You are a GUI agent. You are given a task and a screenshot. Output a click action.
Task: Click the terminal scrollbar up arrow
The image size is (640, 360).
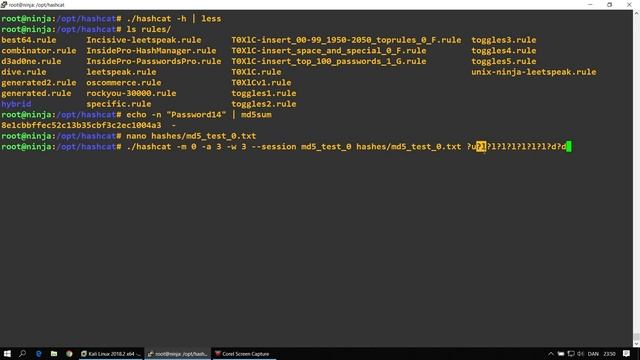coord(636,13)
